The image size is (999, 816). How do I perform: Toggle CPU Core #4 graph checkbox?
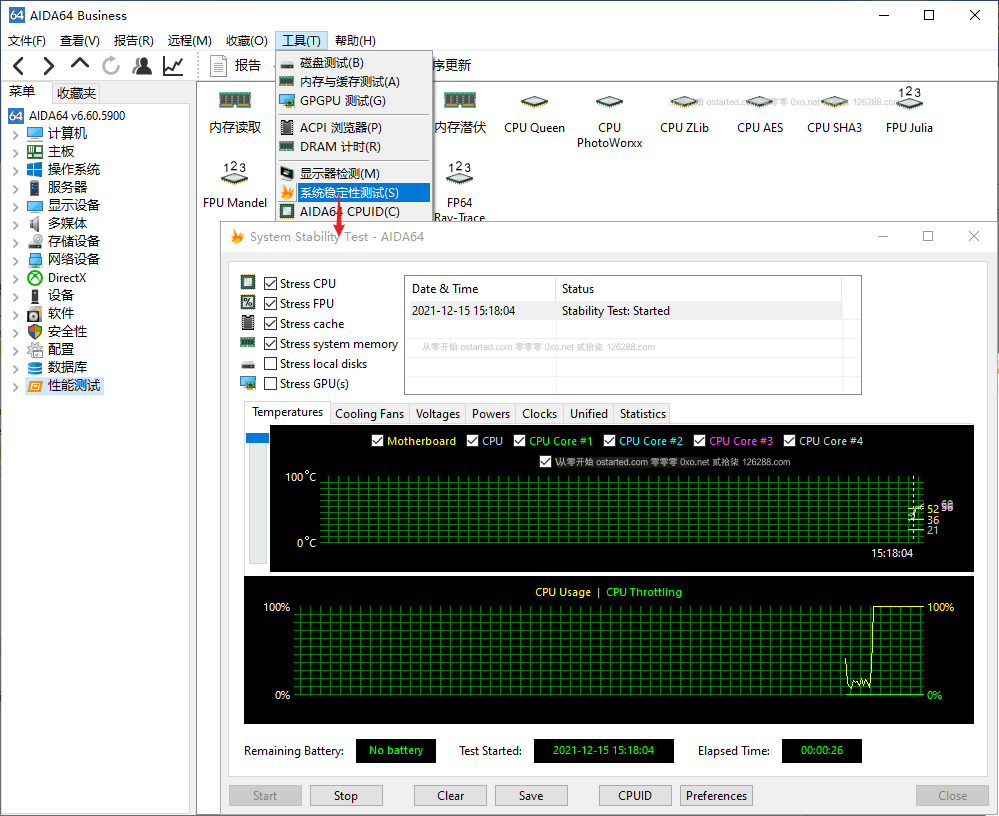(x=789, y=441)
